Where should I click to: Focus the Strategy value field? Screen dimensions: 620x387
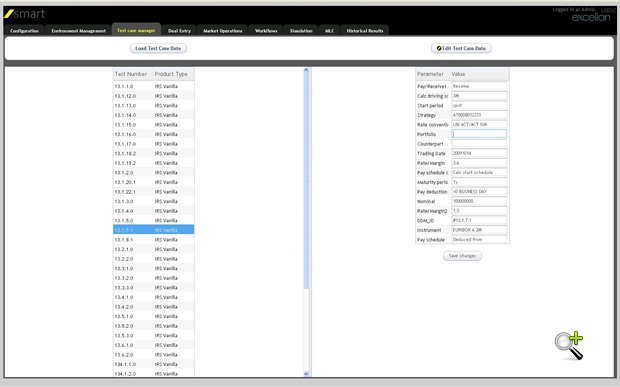(x=479, y=115)
